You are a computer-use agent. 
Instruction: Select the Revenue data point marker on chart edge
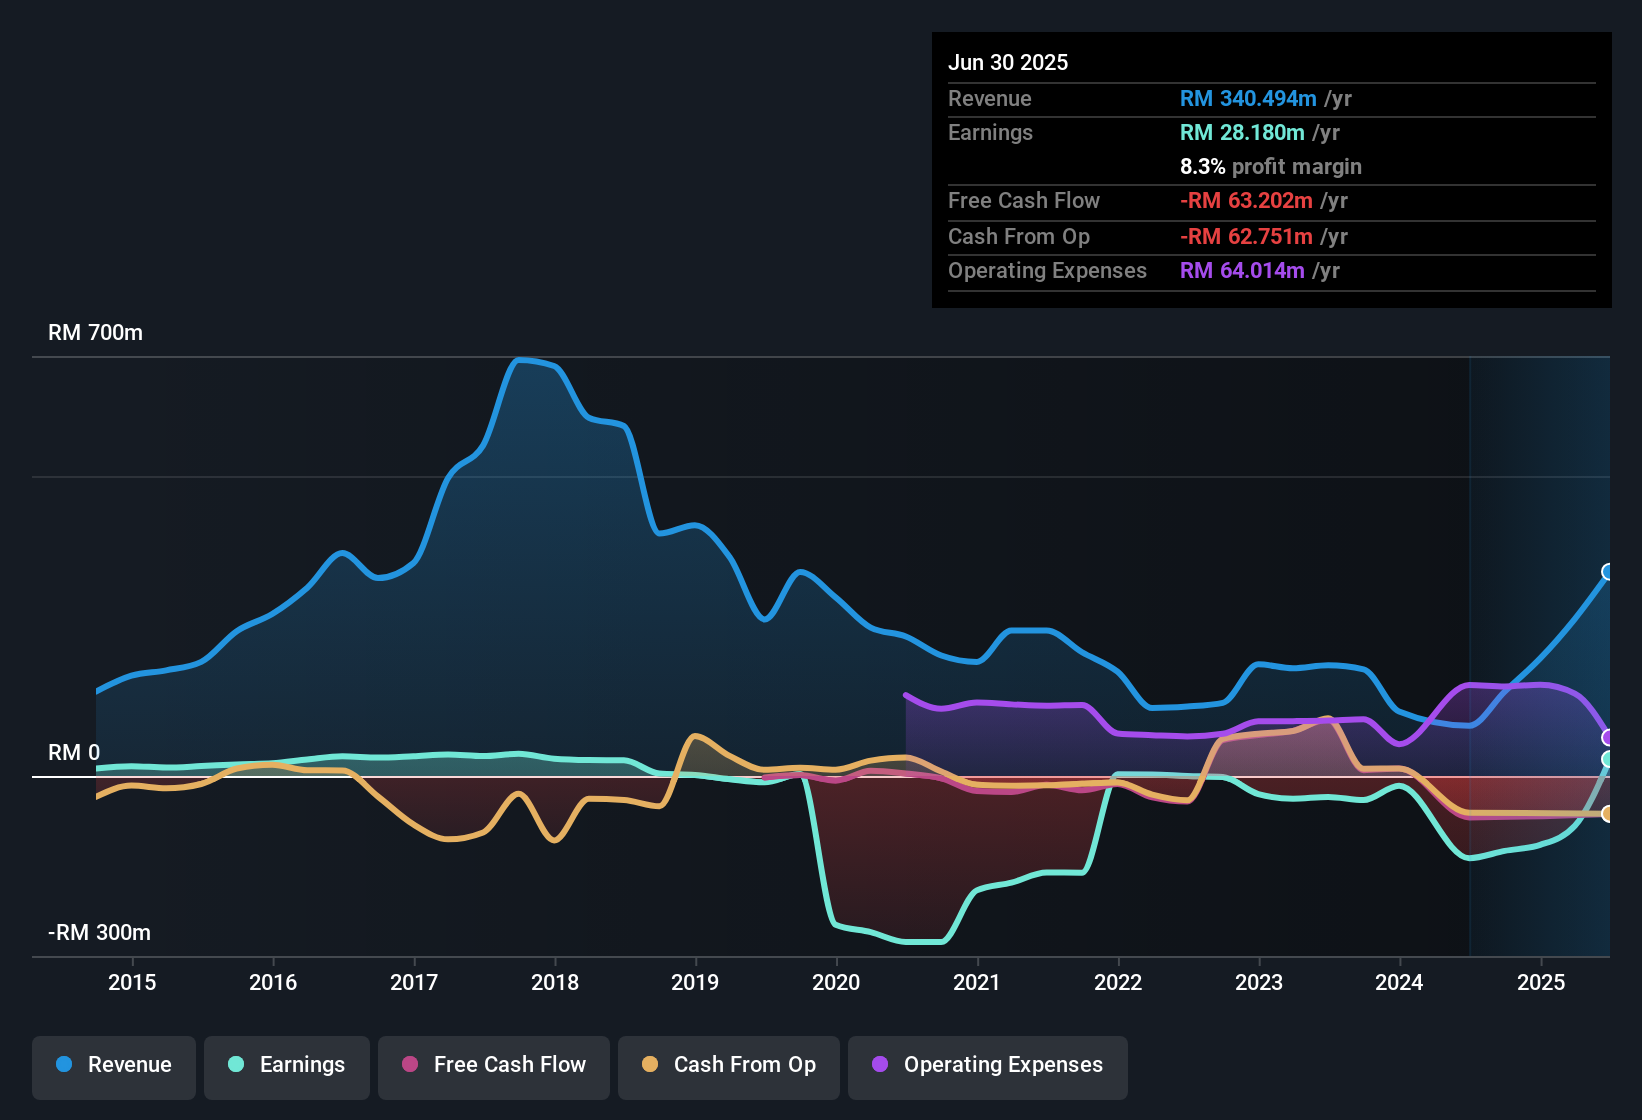1608,572
